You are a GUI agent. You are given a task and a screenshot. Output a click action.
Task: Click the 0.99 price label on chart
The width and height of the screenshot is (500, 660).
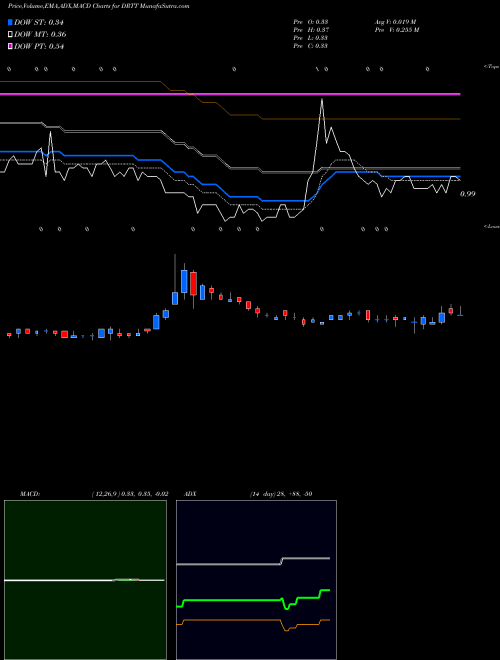468,194
